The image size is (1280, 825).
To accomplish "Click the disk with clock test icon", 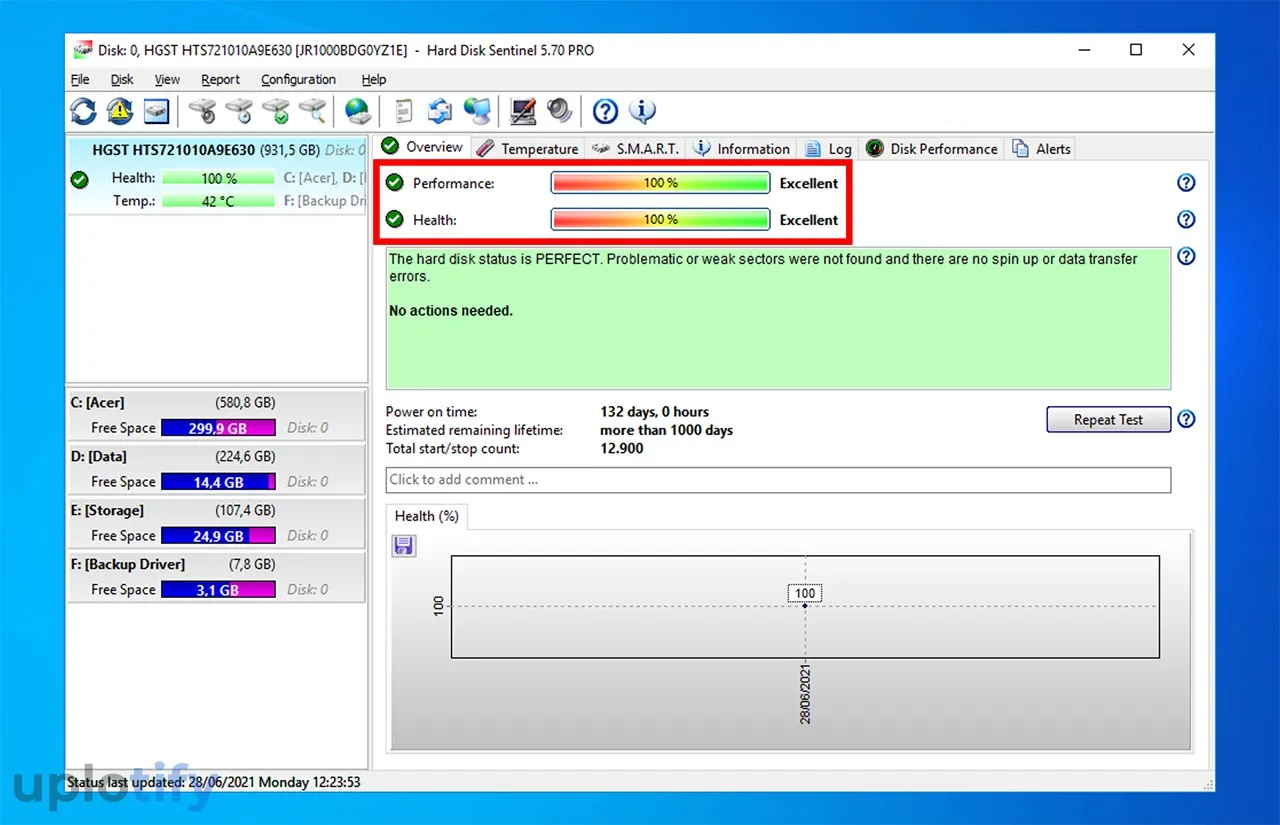I will click(x=239, y=111).
